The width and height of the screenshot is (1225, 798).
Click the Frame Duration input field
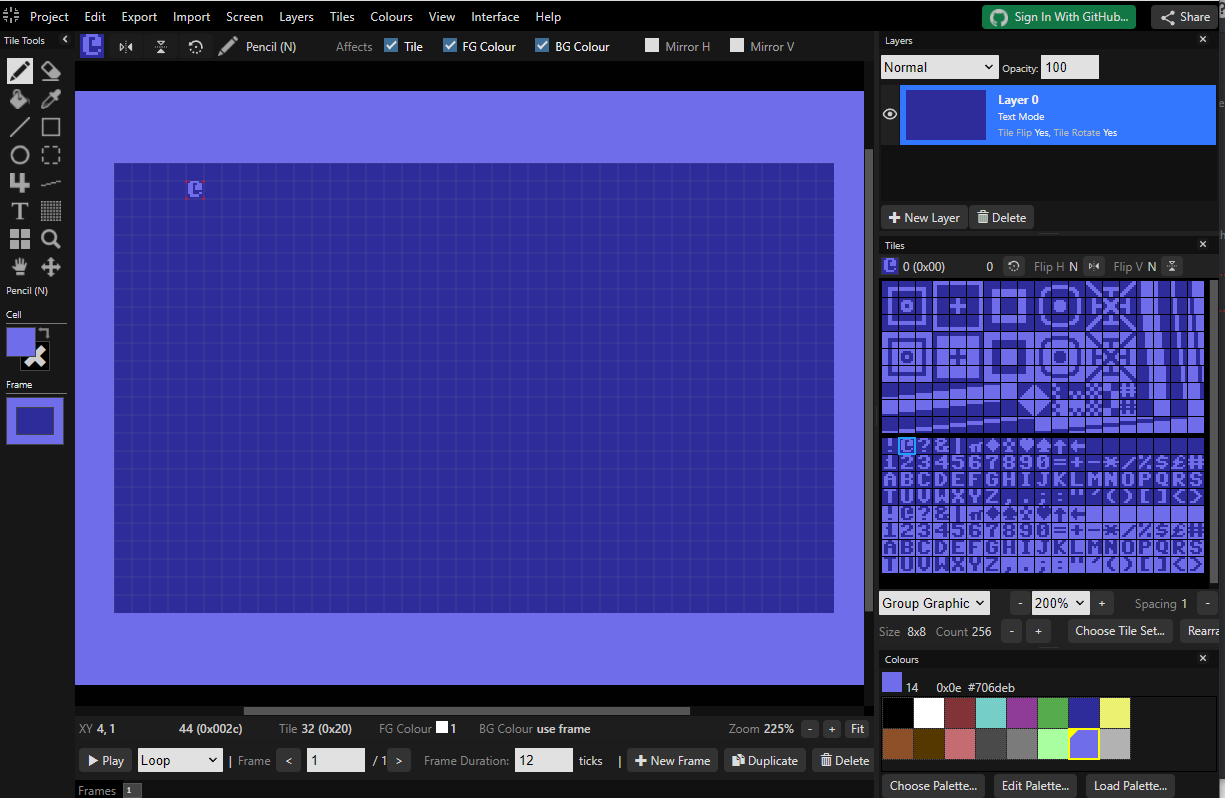543,760
